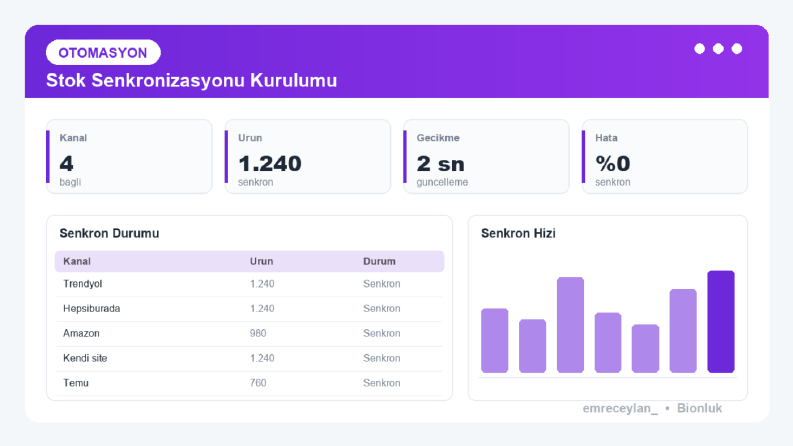The image size is (793, 446).
Task: Select the 'Senkron Hizi' chart heading
Action: click(x=518, y=233)
